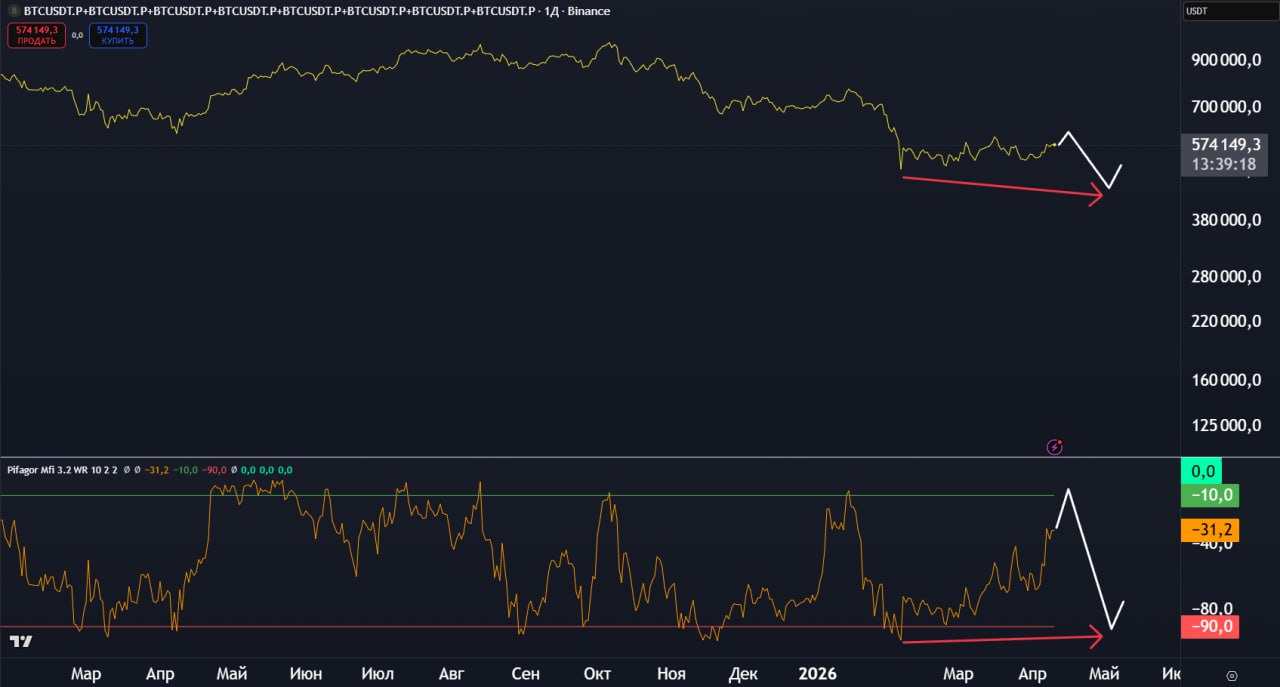Screen dimensions: 1280x687
Task: Click the red ПРОДАТЬ sell button
Action: click(x=37, y=35)
